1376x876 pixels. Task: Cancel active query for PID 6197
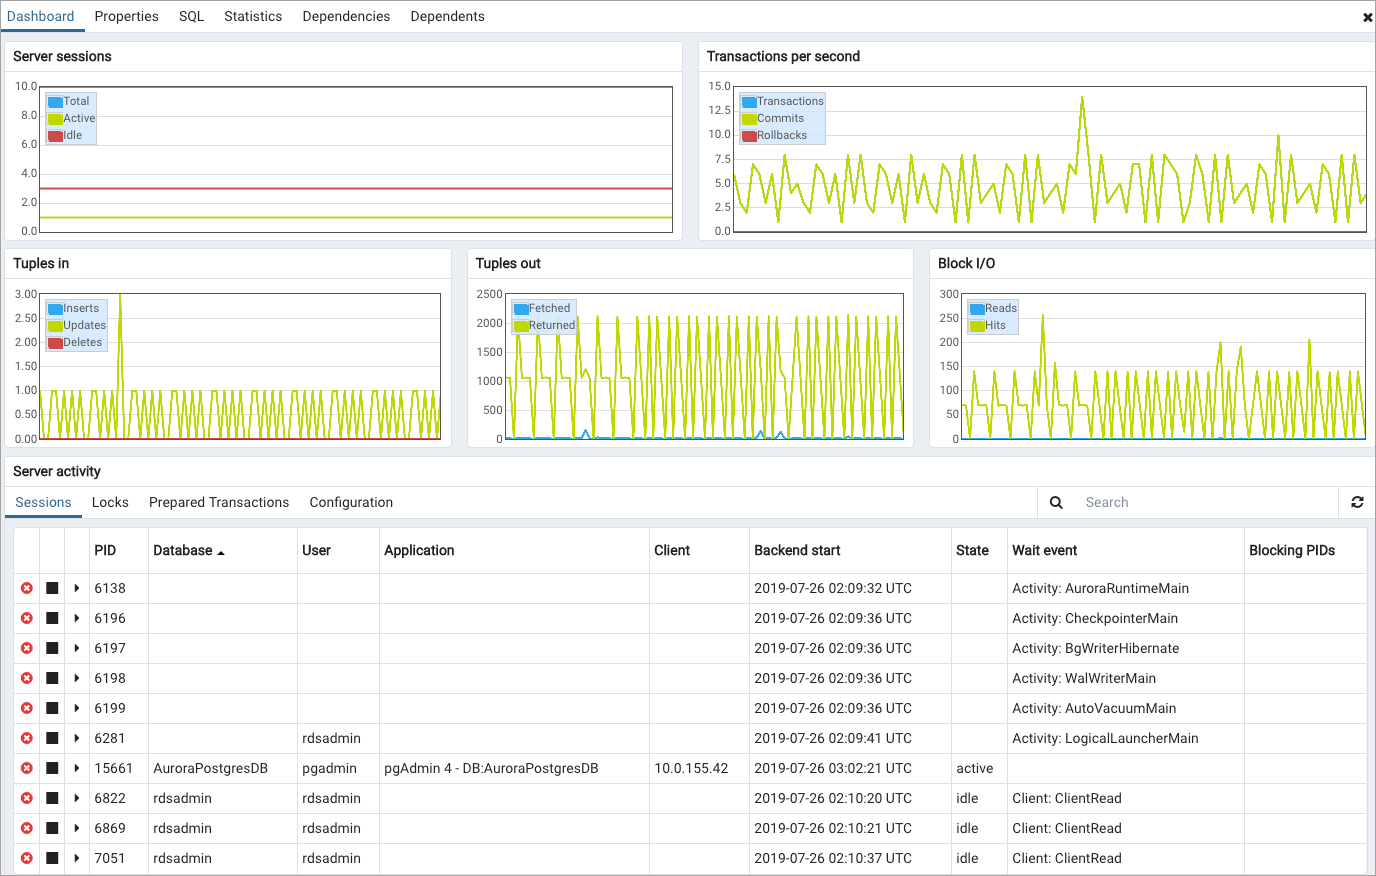coord(52,648)
